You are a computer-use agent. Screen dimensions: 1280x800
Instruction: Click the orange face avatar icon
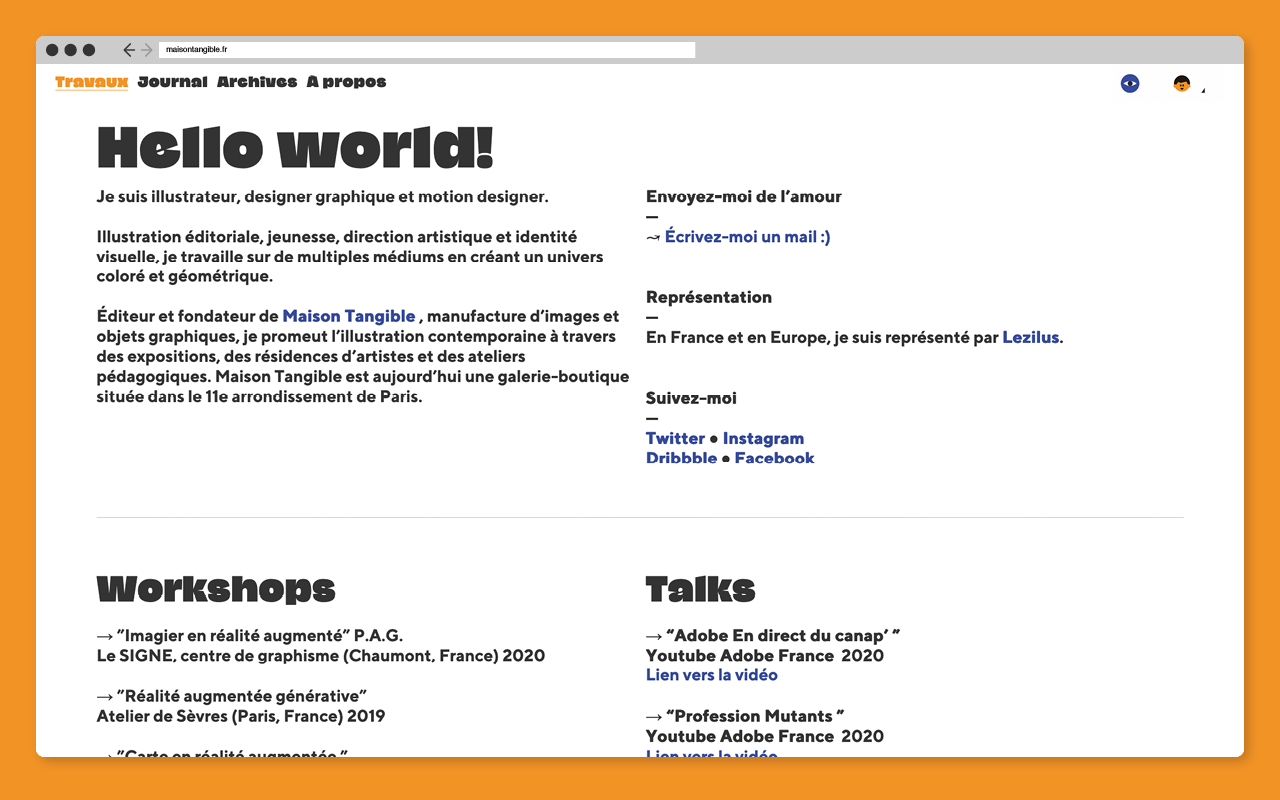click(1181, 84)
